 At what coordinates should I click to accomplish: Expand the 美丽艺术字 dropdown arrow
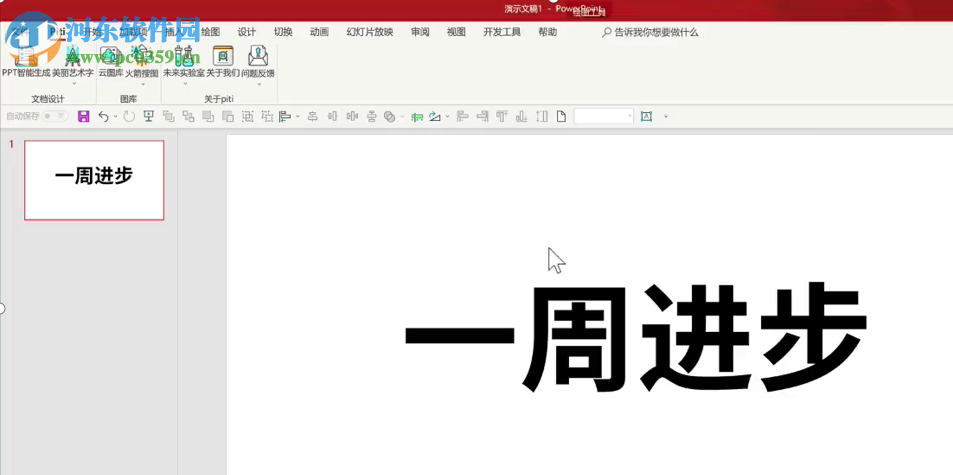pyautogui.click(x=74, y=84)
